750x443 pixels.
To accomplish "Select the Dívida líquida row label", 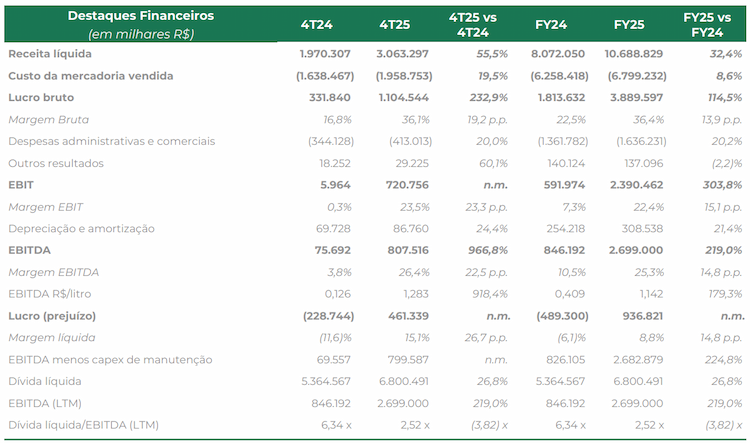I will (x=44, y=381).
